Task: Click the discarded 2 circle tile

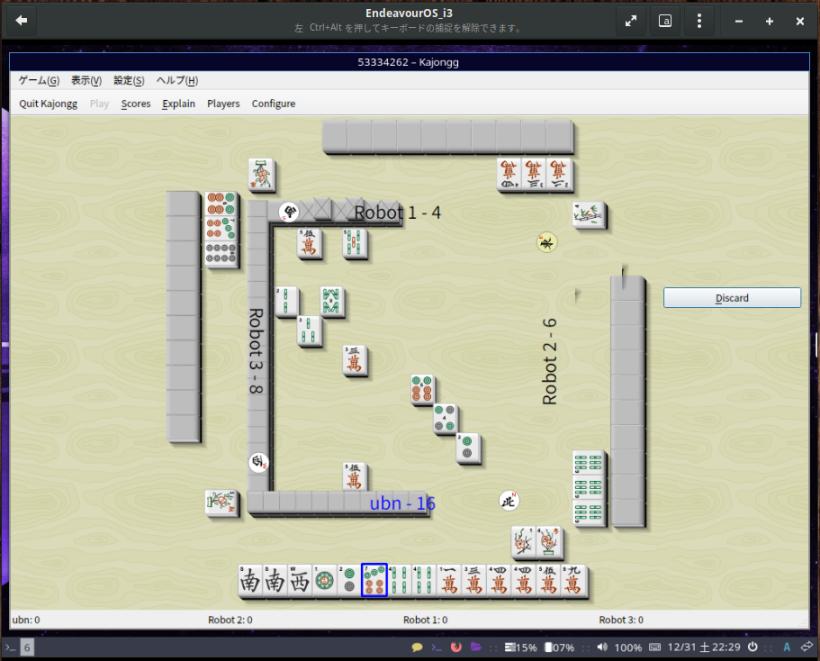Action: pyautogui.click(x=468, y=448)
